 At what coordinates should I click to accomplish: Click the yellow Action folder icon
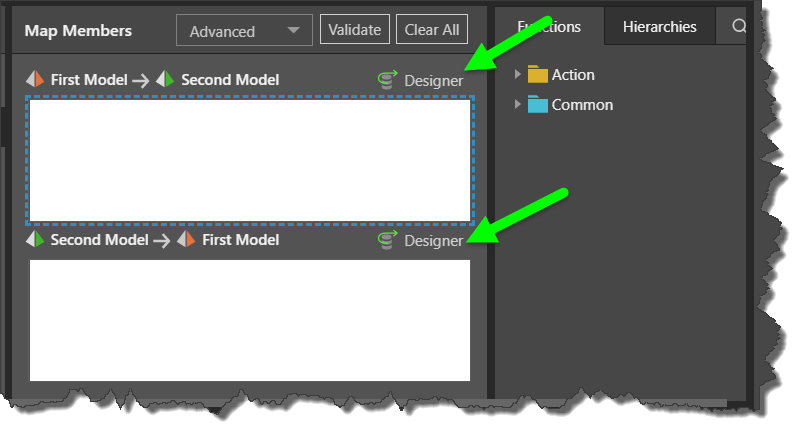coord(538,75)
